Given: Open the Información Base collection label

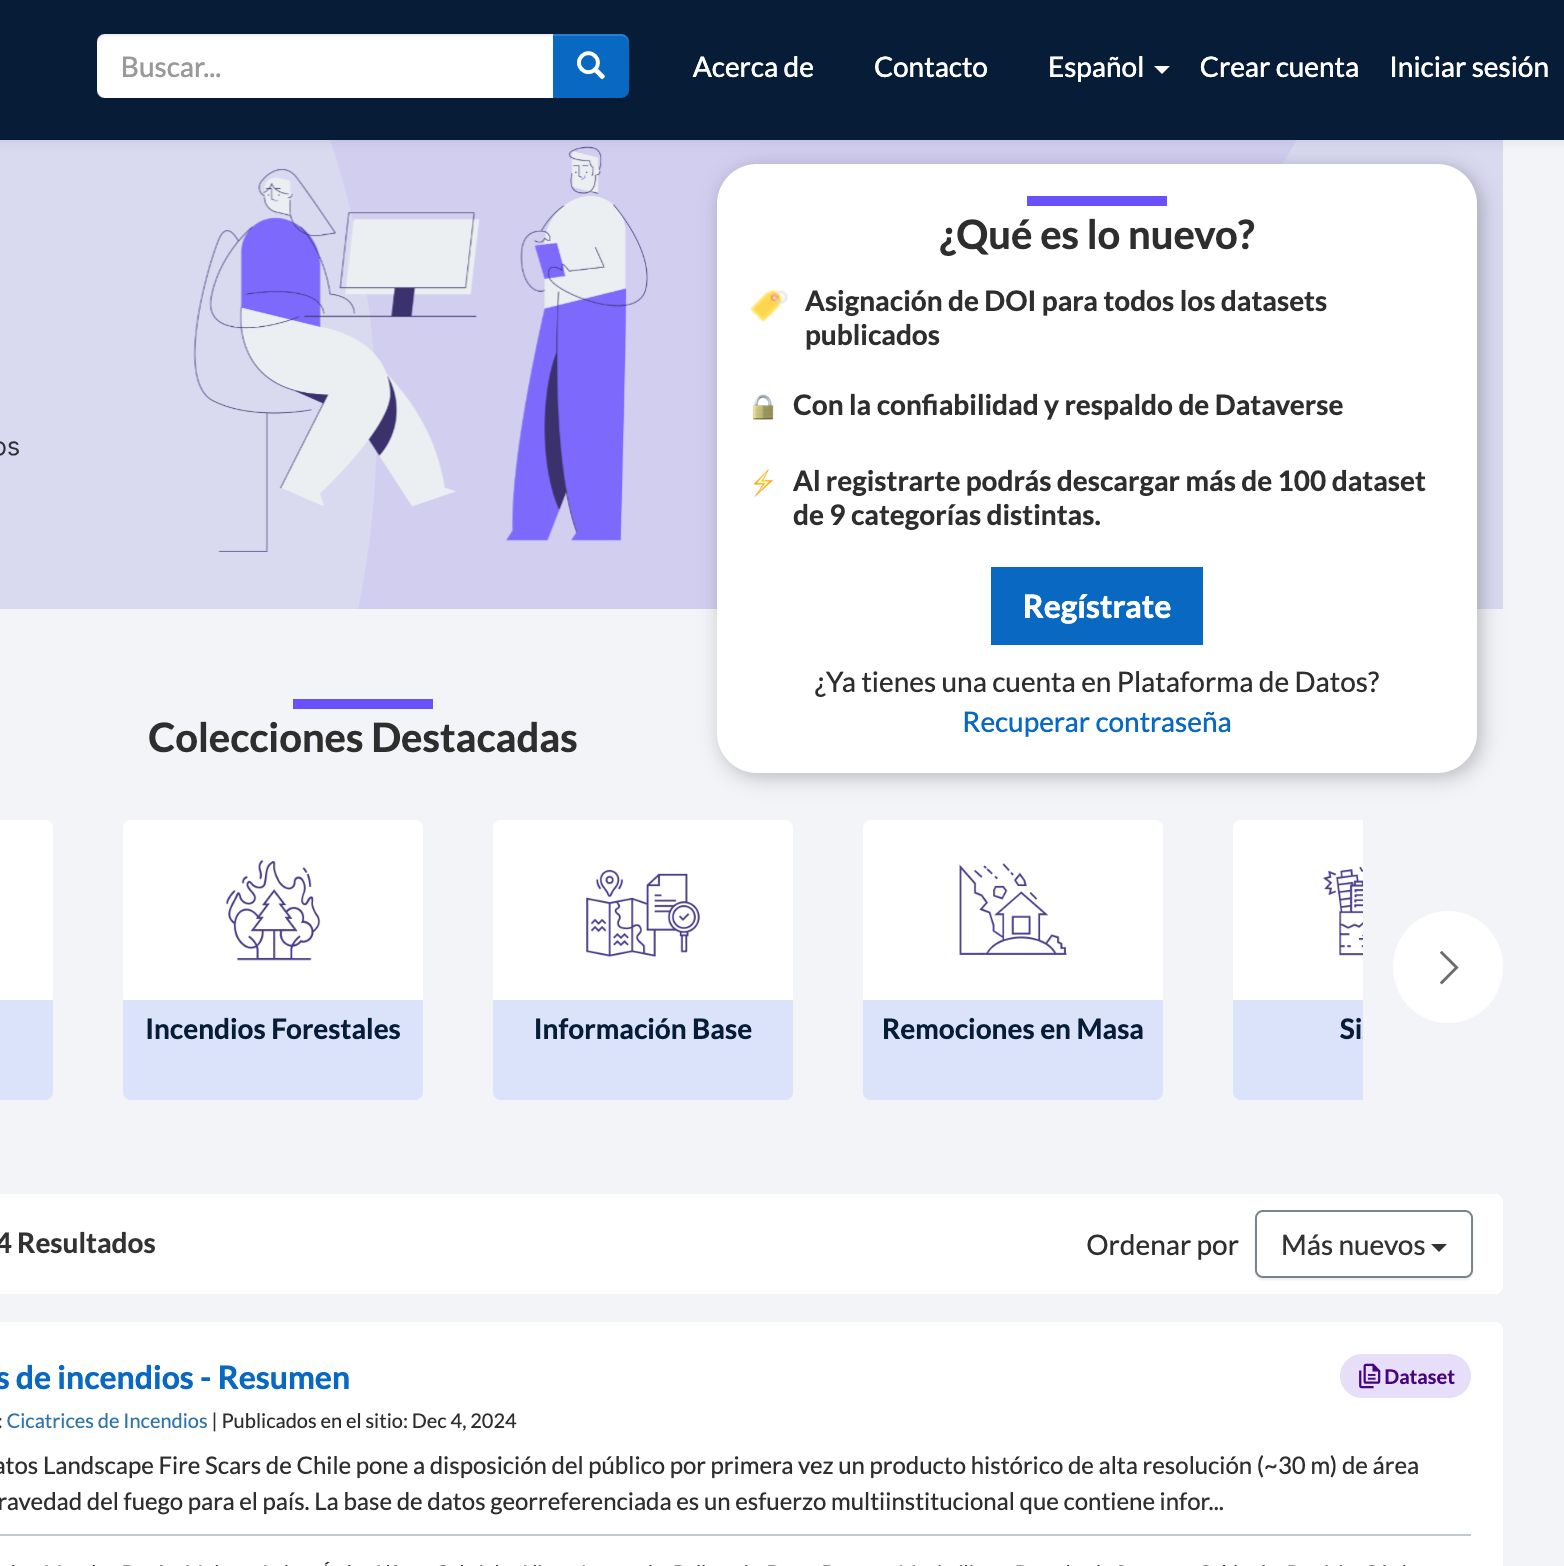Looking at the screenshot, I should [643, 1029].
